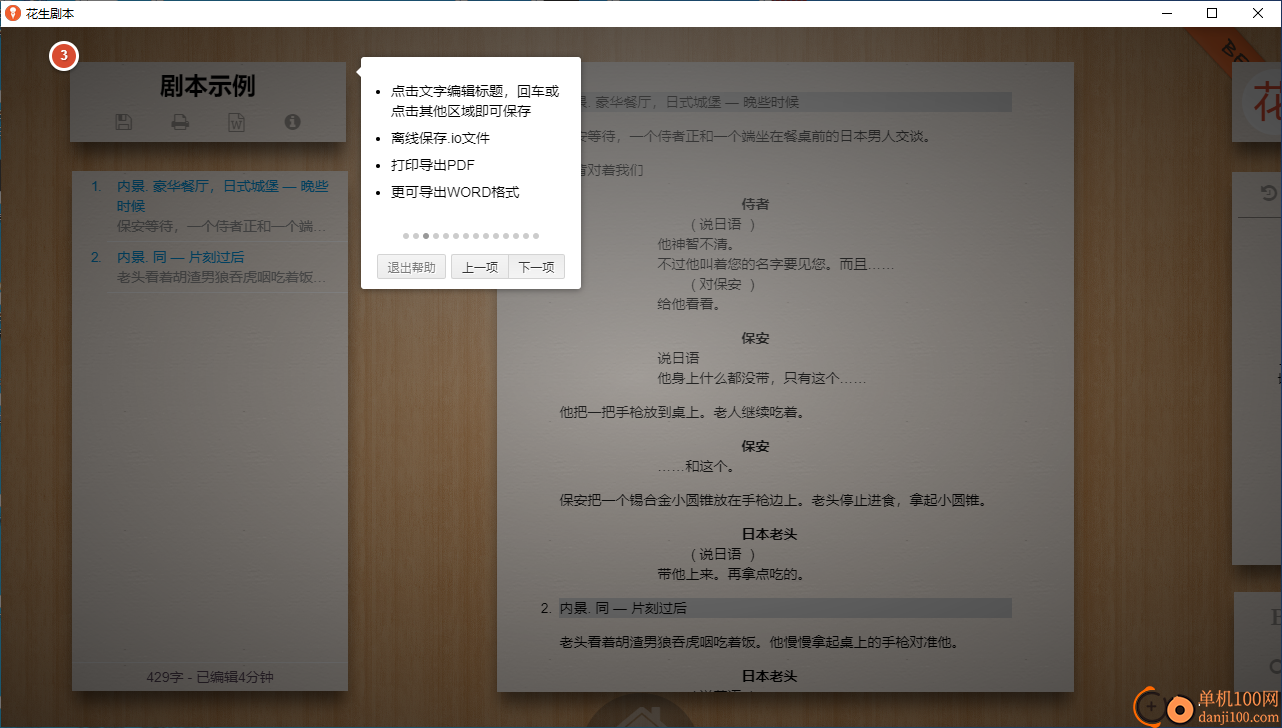Viewport: 1282px width, 728px height.
Task: Click the line 不过他叫着您的名字要见您。而且……
Action: 775,265
